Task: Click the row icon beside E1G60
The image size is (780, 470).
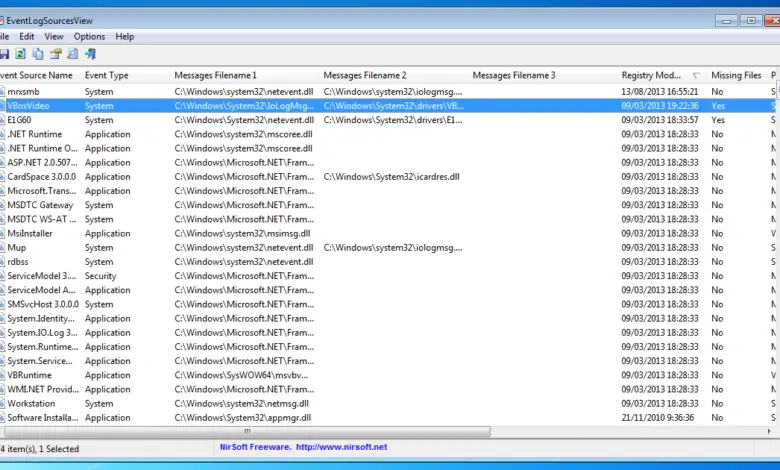Action: click(2, 120)
